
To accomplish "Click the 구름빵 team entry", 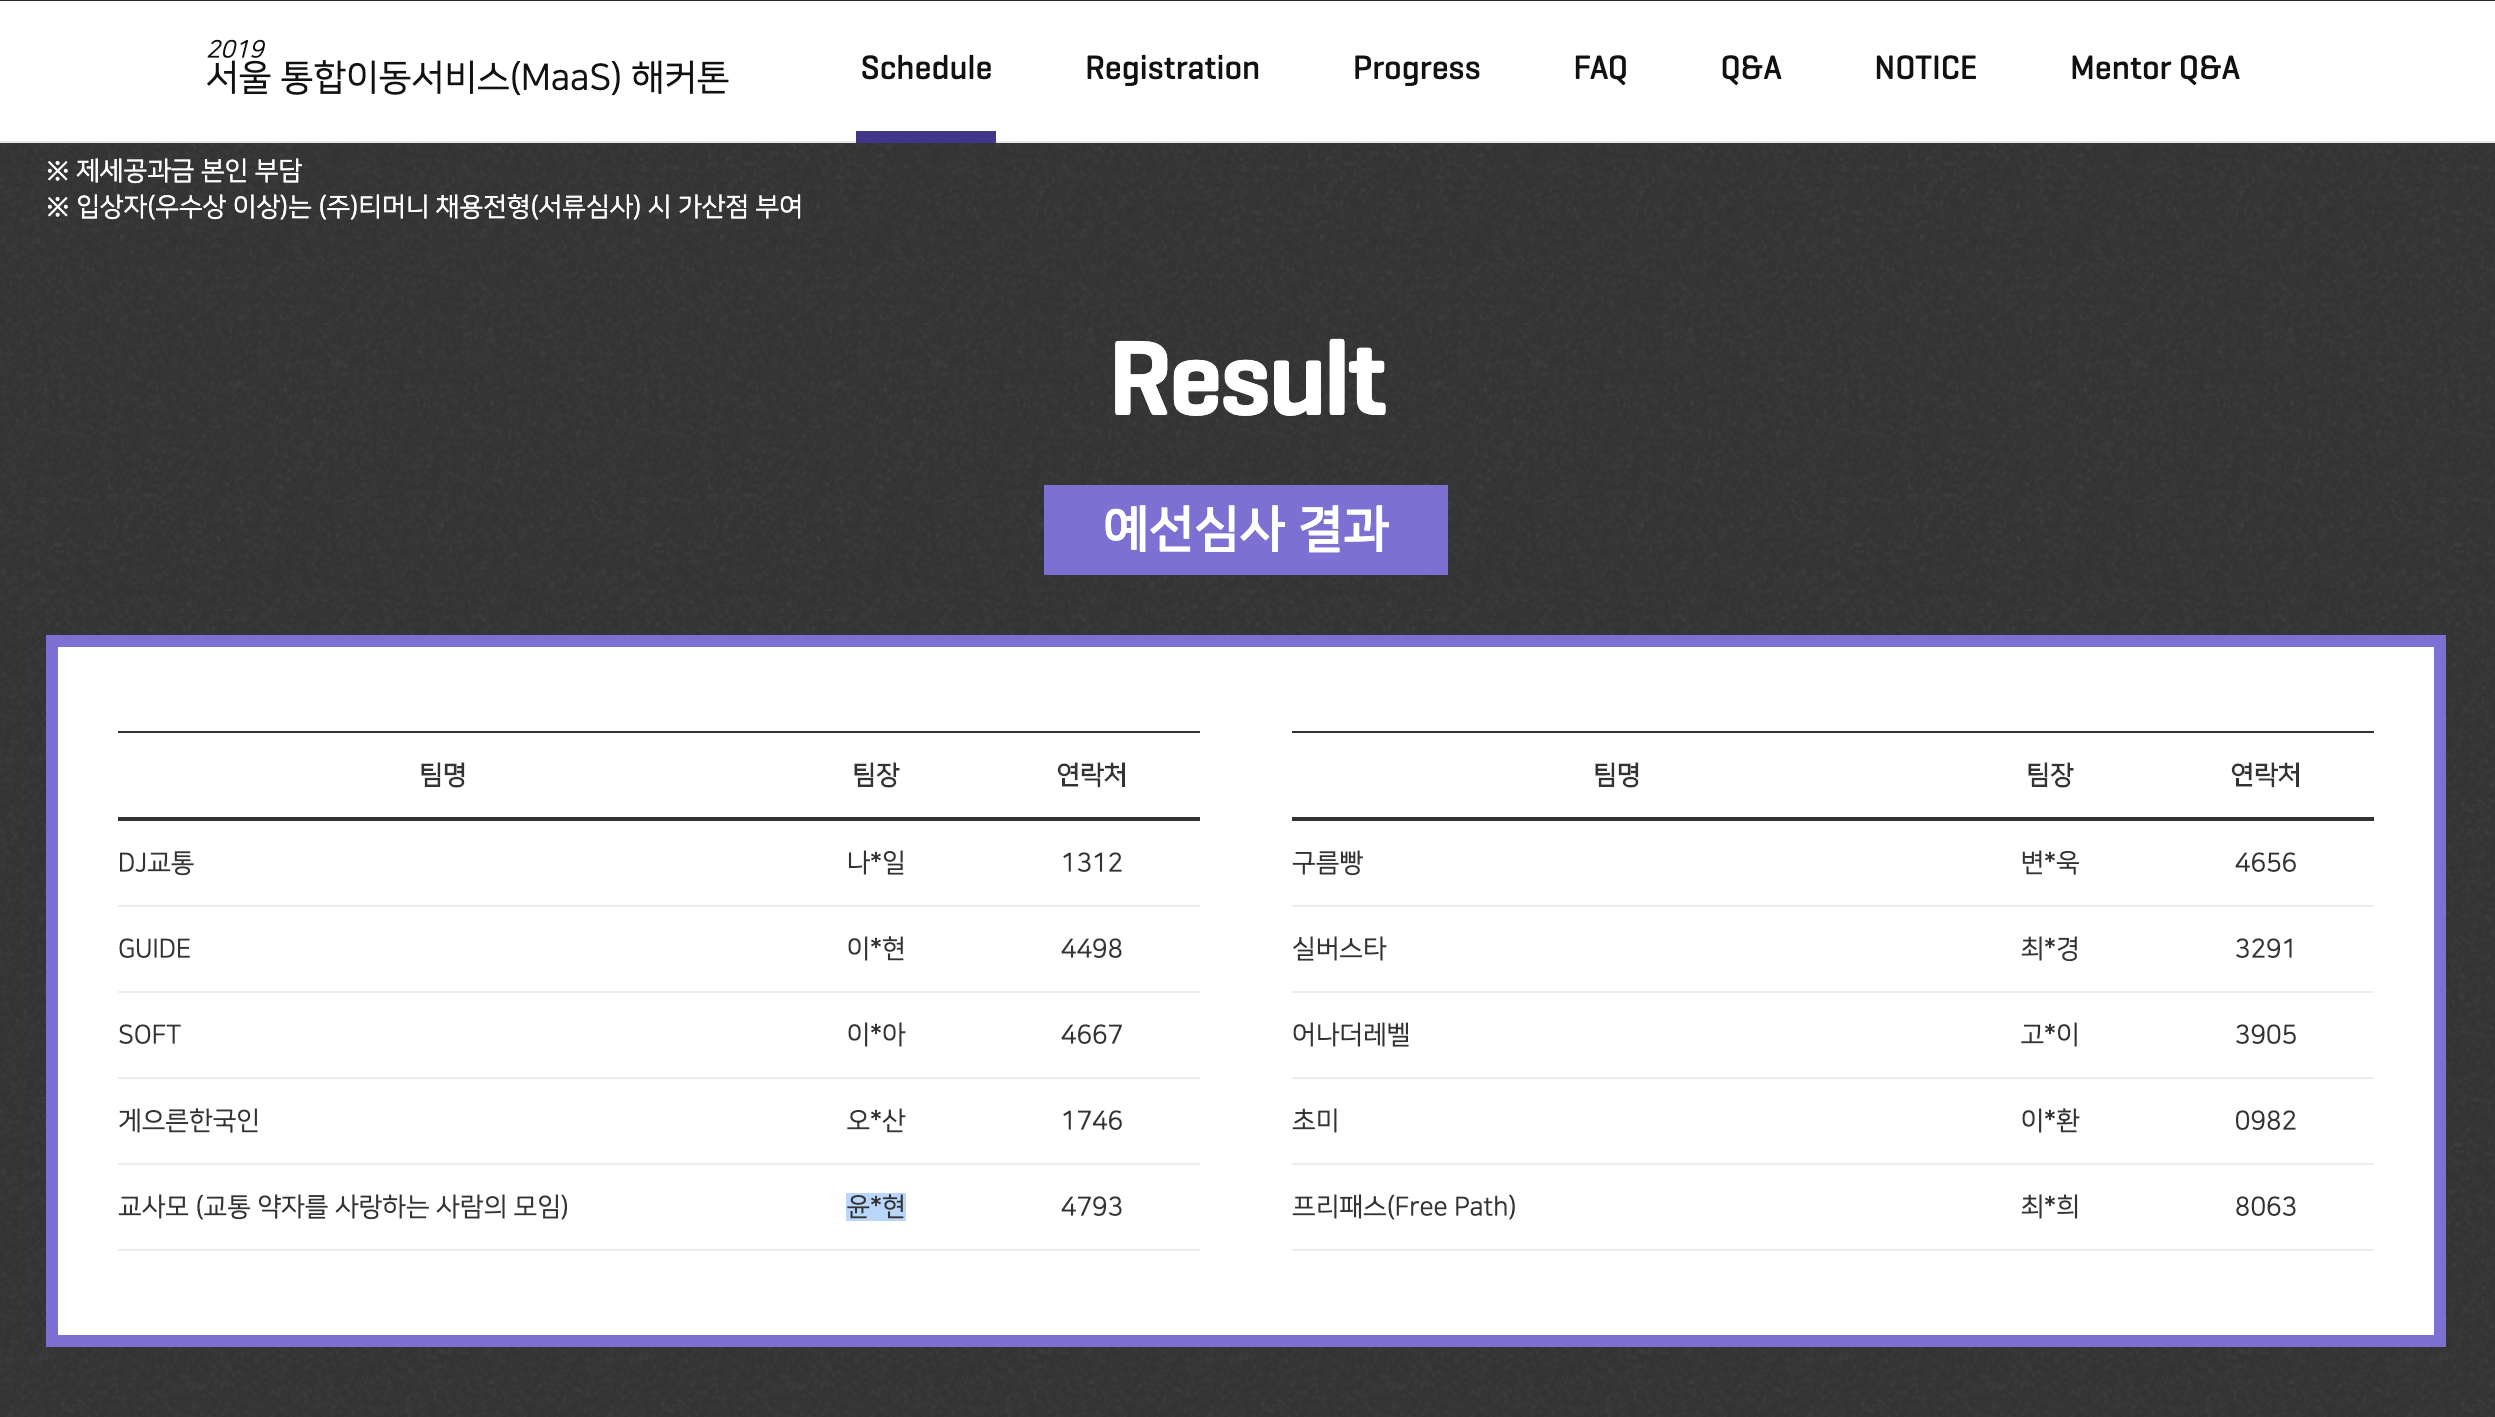I will 1327,862.
